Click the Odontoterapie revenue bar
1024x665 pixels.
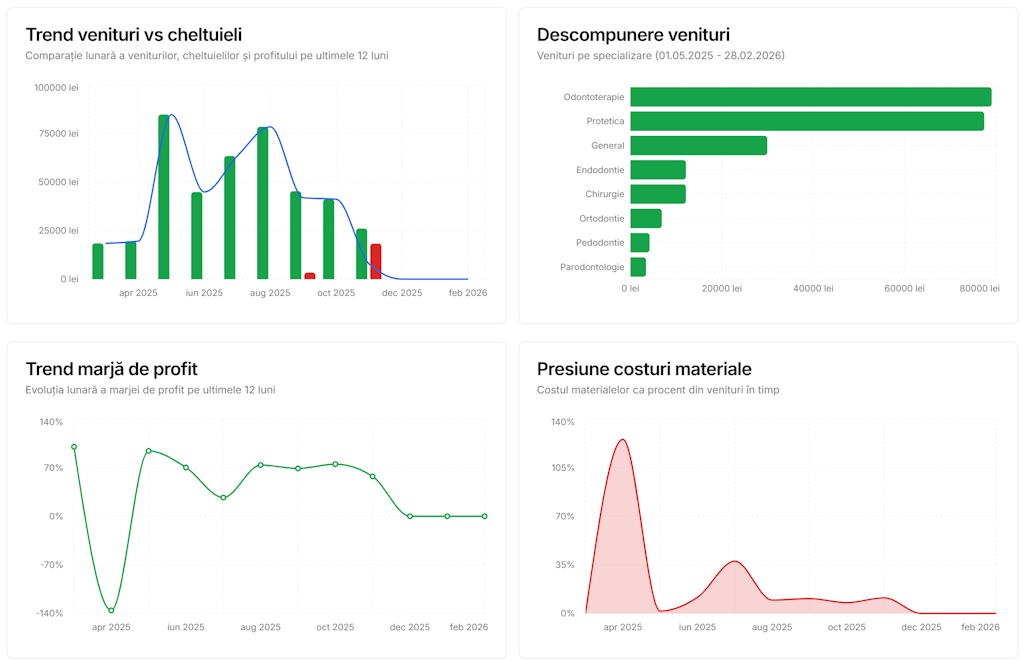(x=810, y=97)
